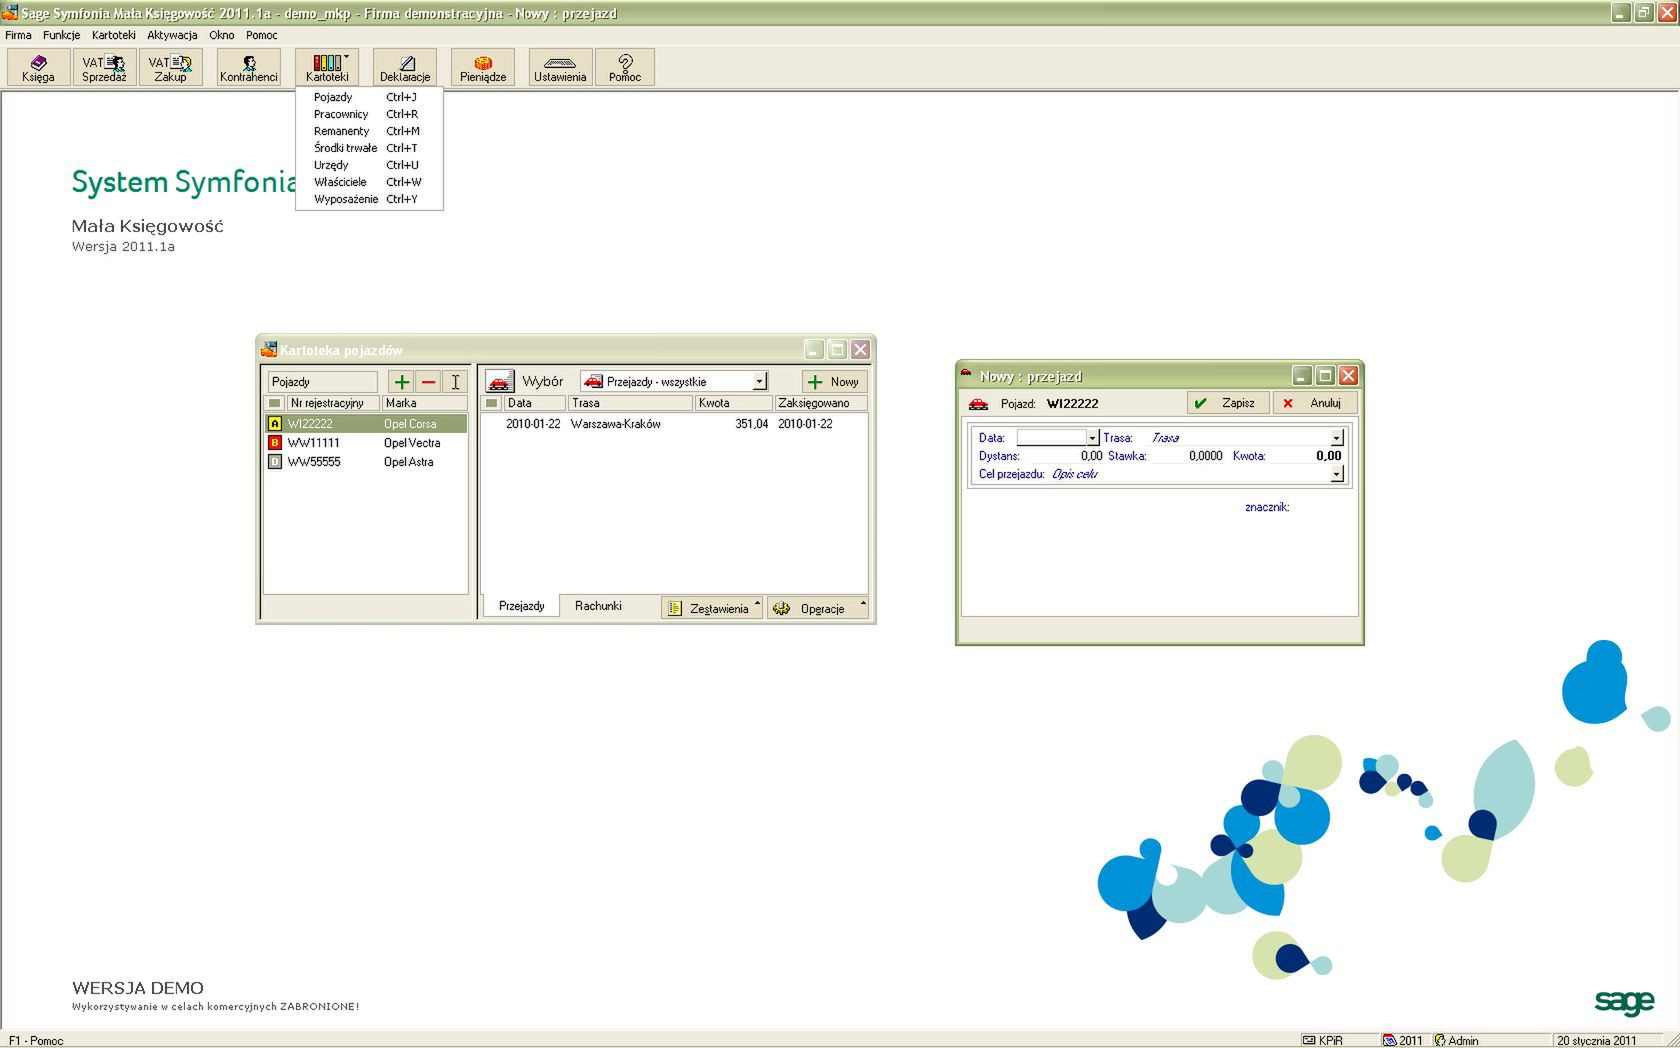Sort by Marka column header
Screen dimensions: 1680x1048
[424, 403]
